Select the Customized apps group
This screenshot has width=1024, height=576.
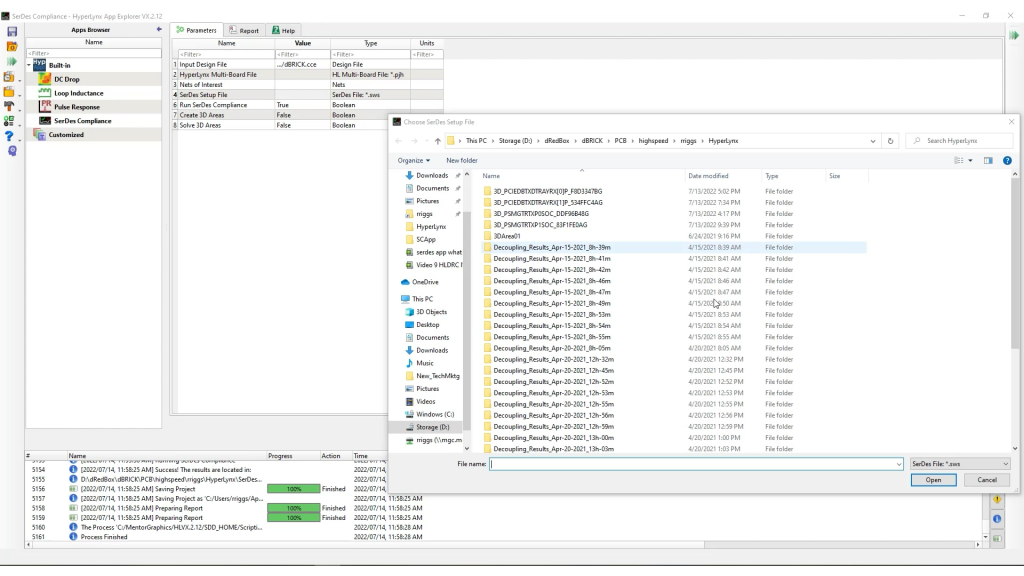66,135
